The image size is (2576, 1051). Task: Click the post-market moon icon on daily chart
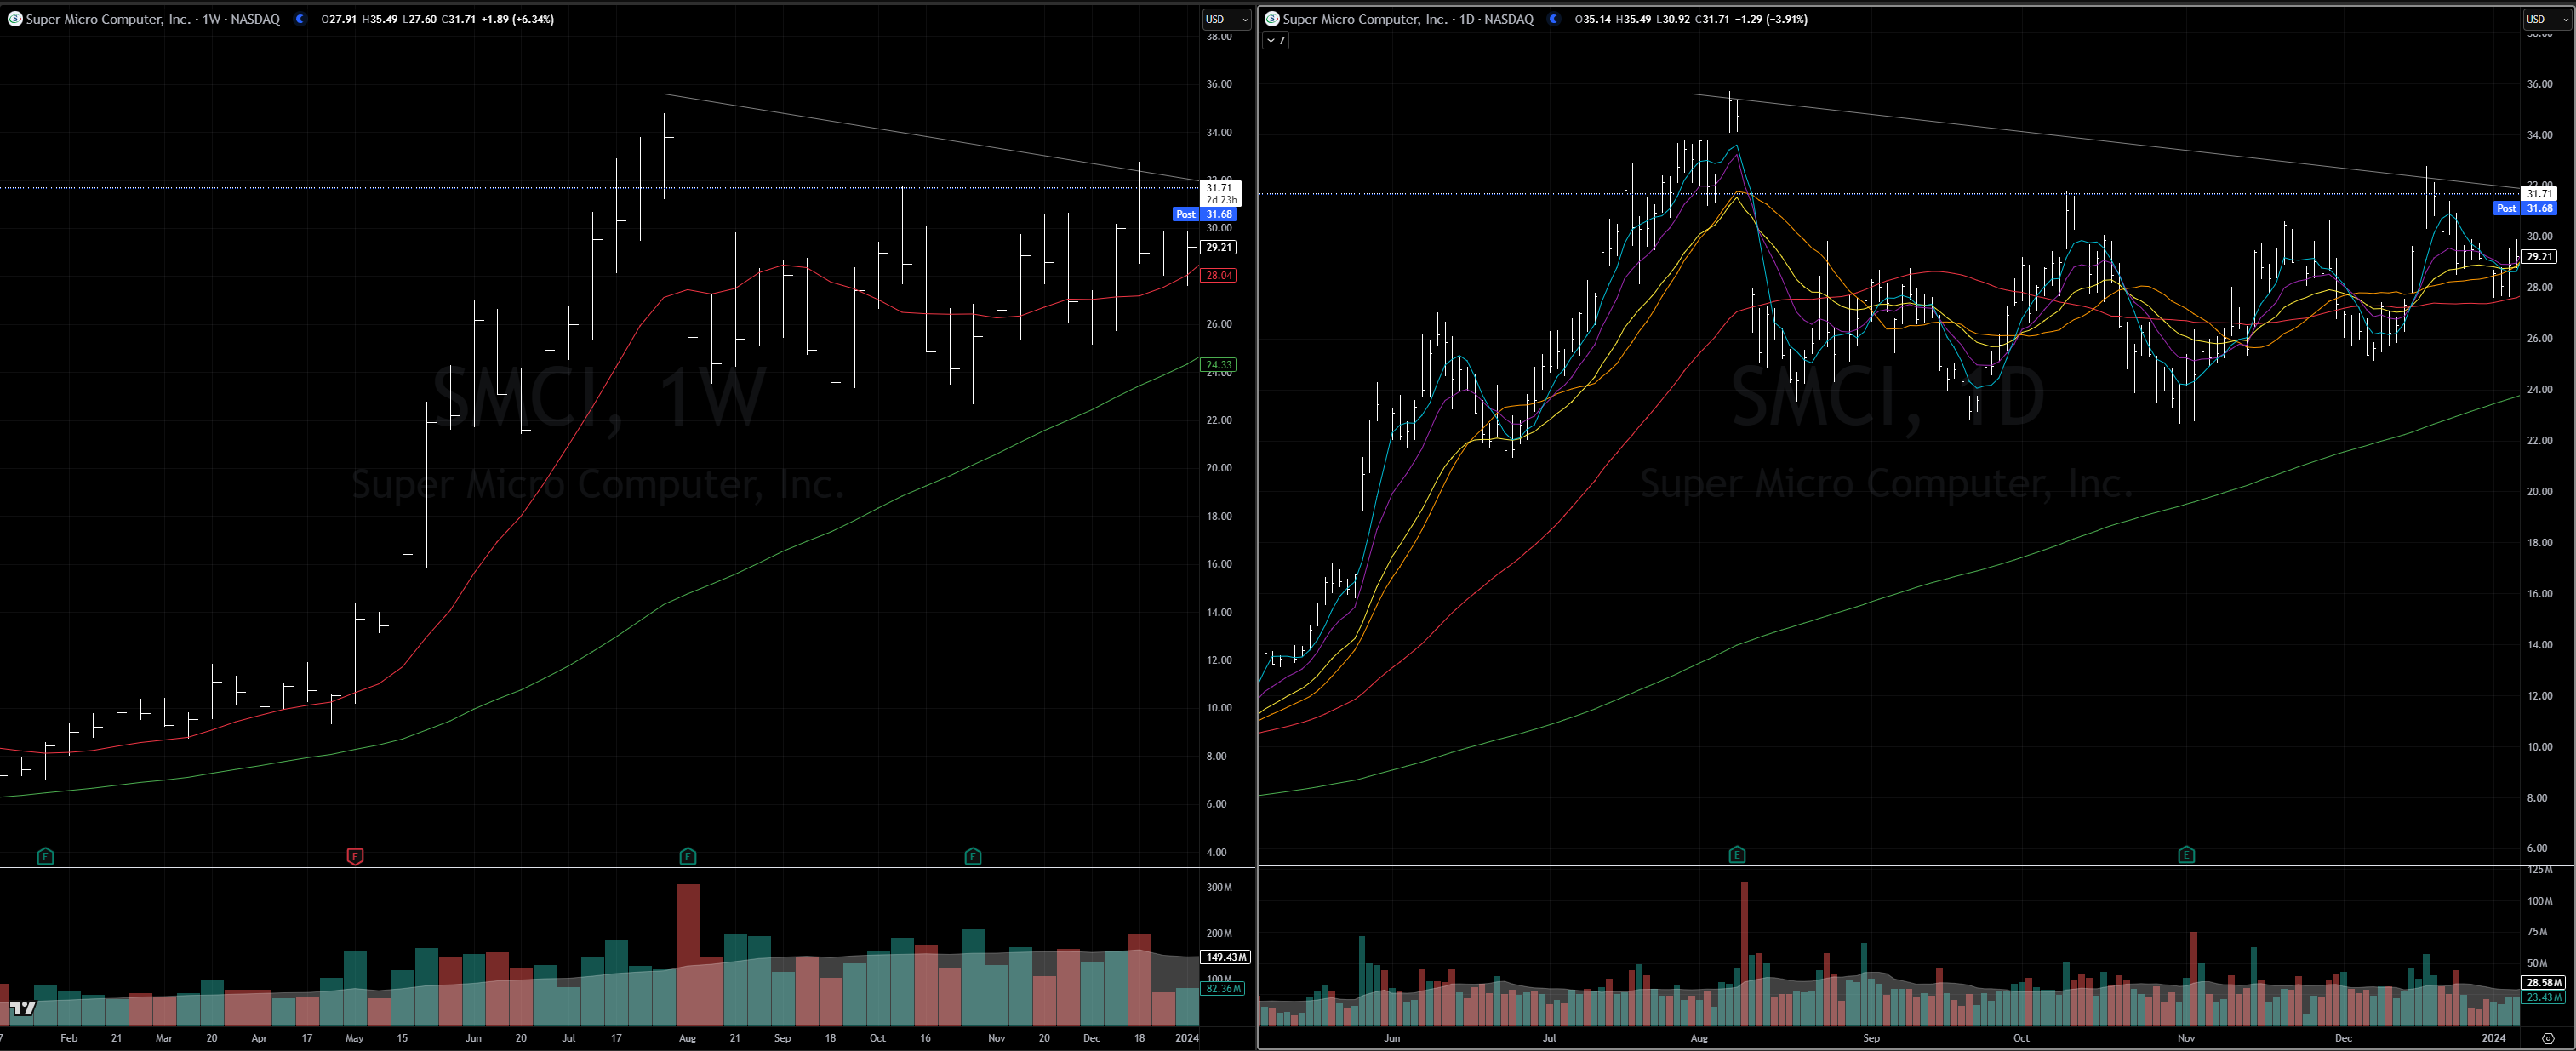pyautogui.click(x=1553, y=19)
